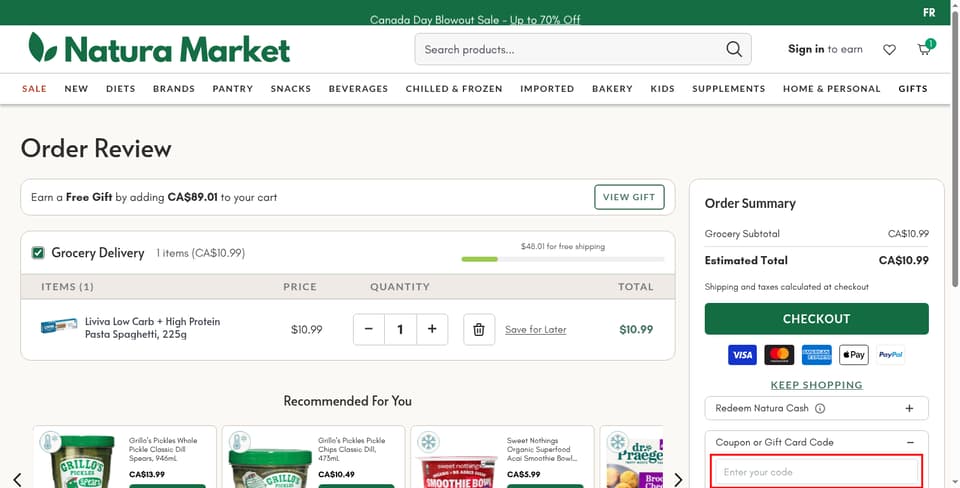Open the BRANDS menu

coord(174,89)
